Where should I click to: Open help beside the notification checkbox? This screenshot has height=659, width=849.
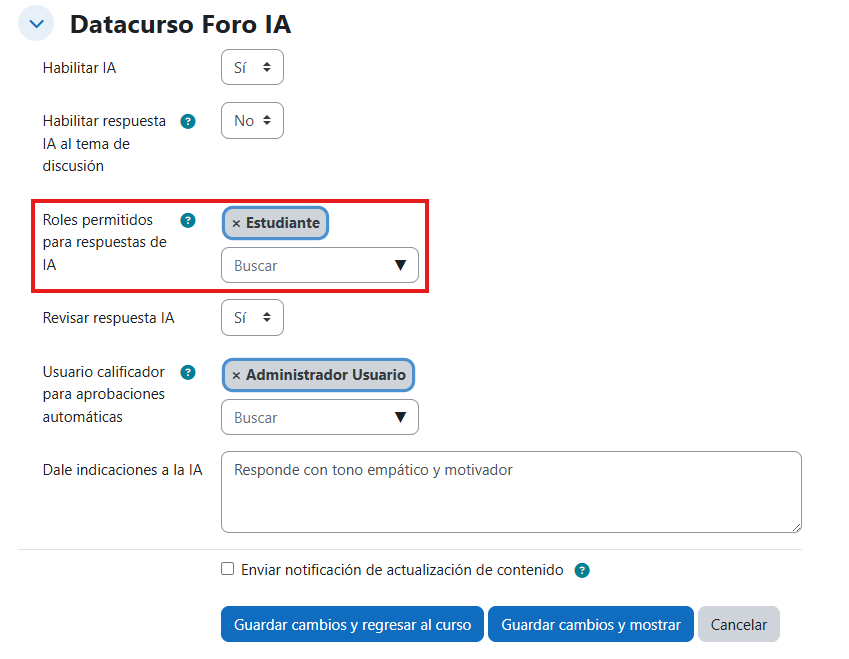click(582, 569)
